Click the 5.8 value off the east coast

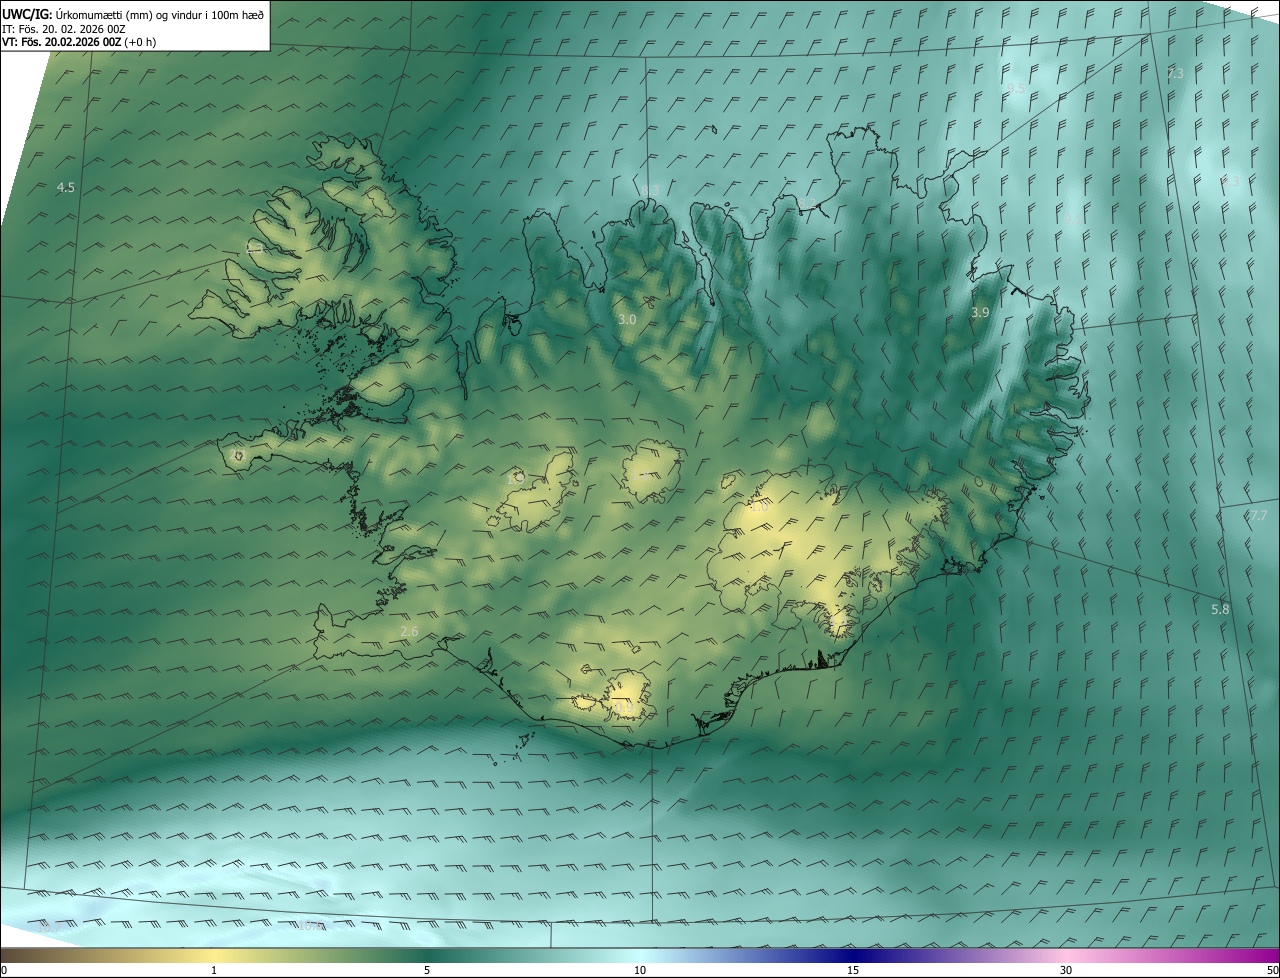point(1220,609)
